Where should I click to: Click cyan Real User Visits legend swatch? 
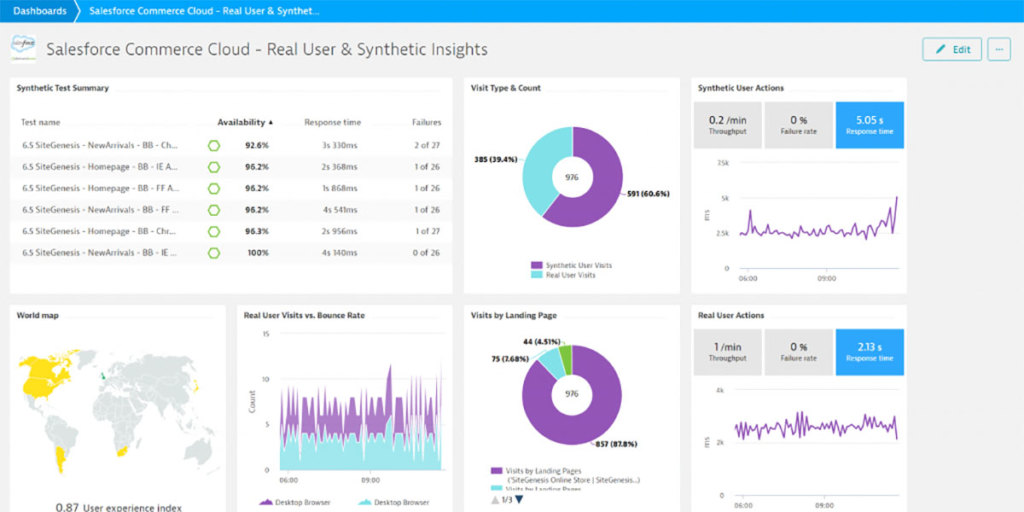(536, 275)
